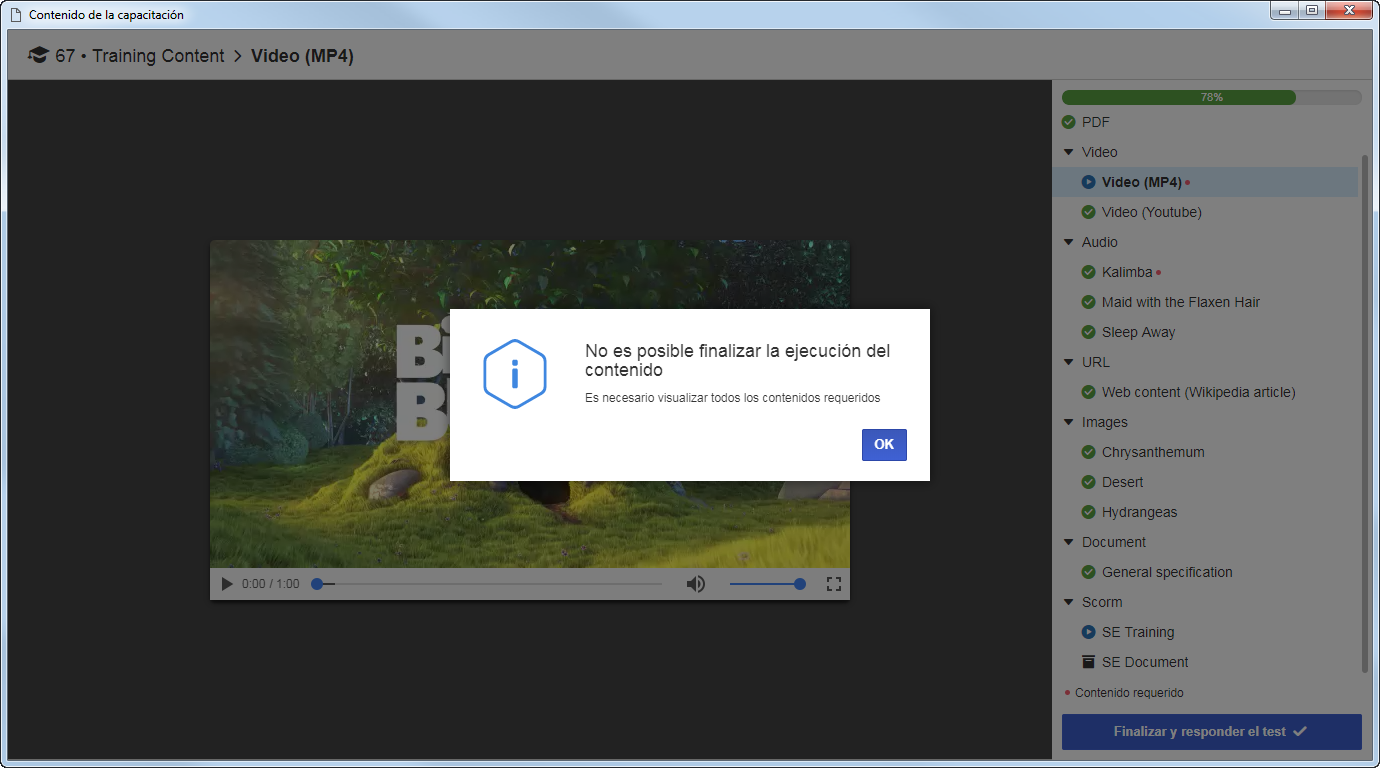The width and height of the screenshot is (1380, 768).
Task: Mute the video speaker icon
Action: click(x=696, y=584)
